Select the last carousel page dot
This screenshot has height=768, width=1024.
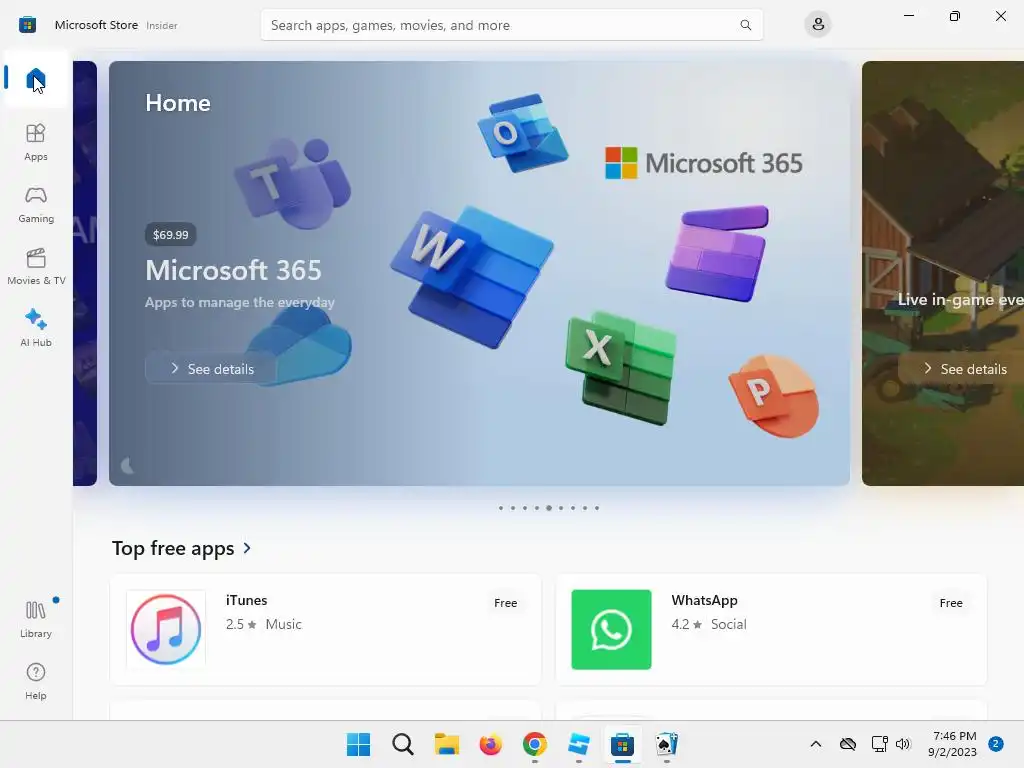pyautogui.click(x=597, y=508)
